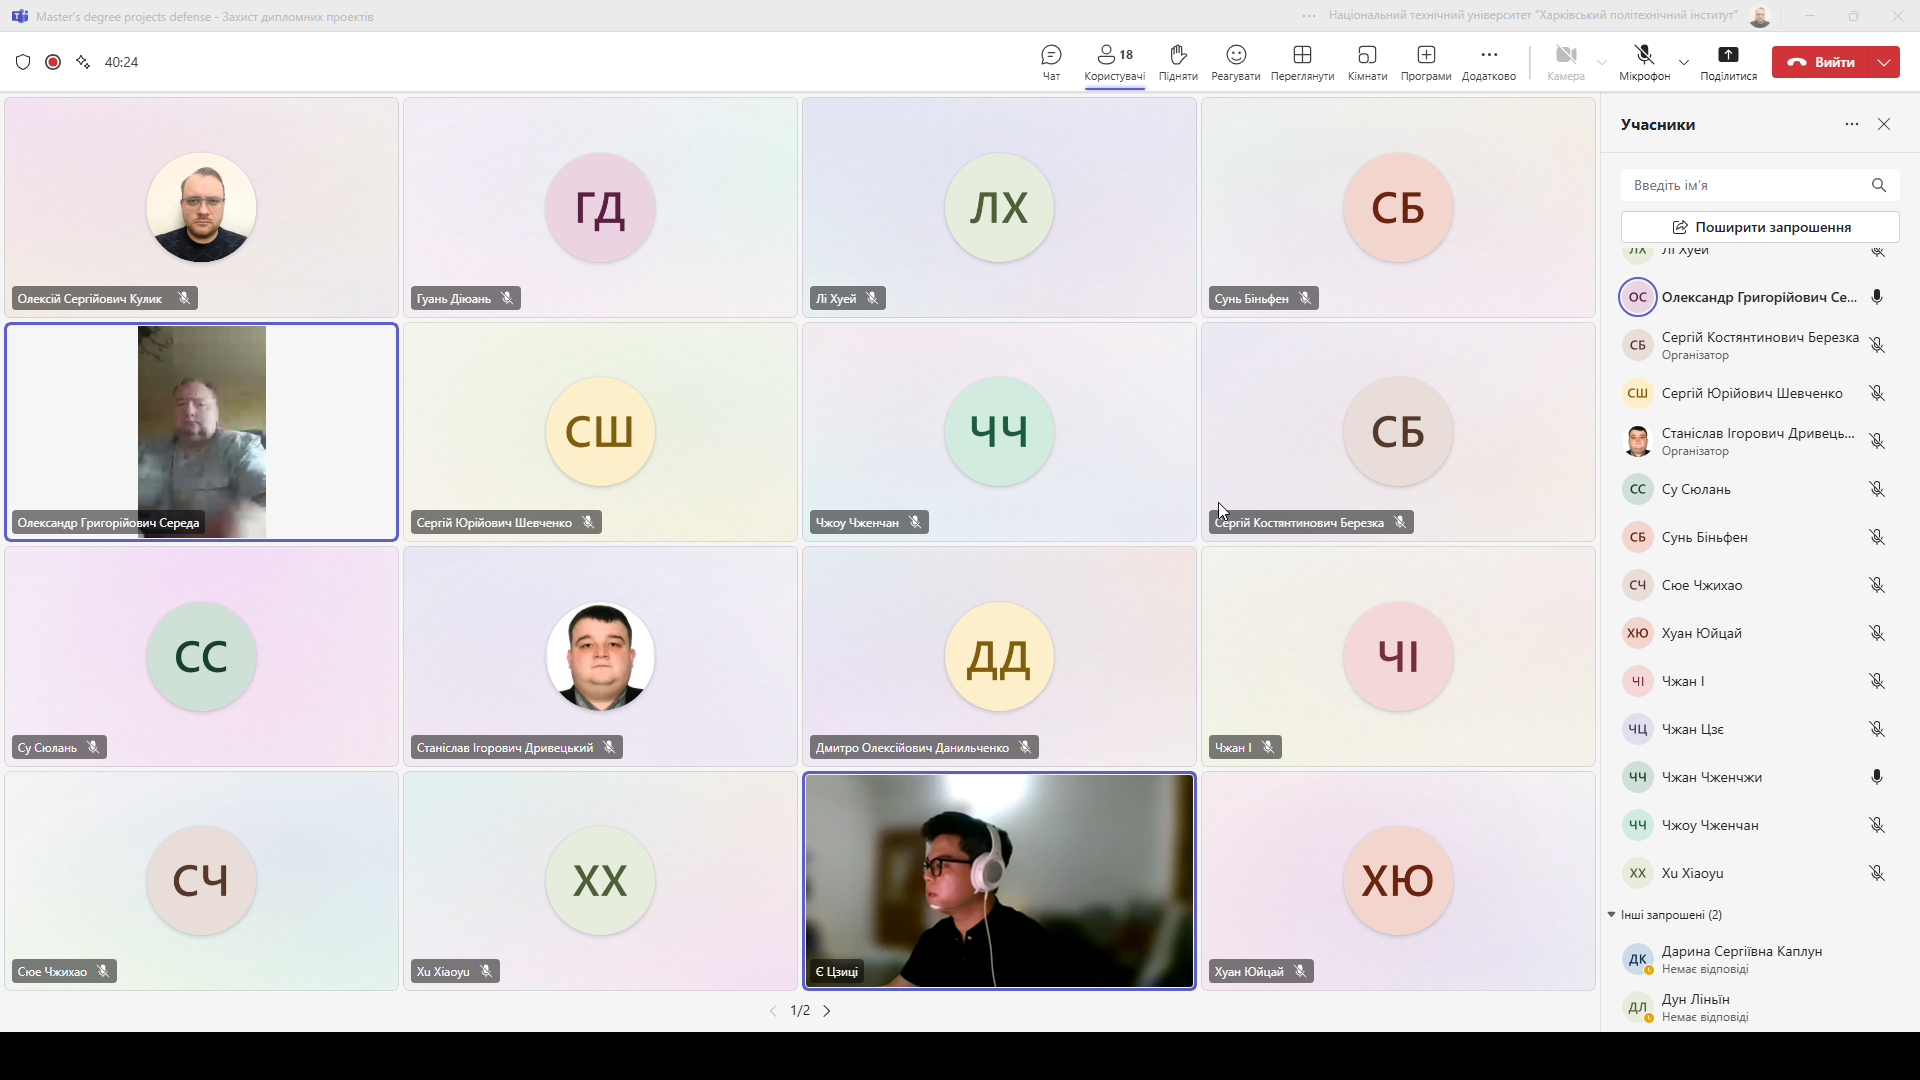The width and height of the screenshot is (1920, 1080).
Task: Click the recording indicator icon
Action: click(x=53, y=62)
